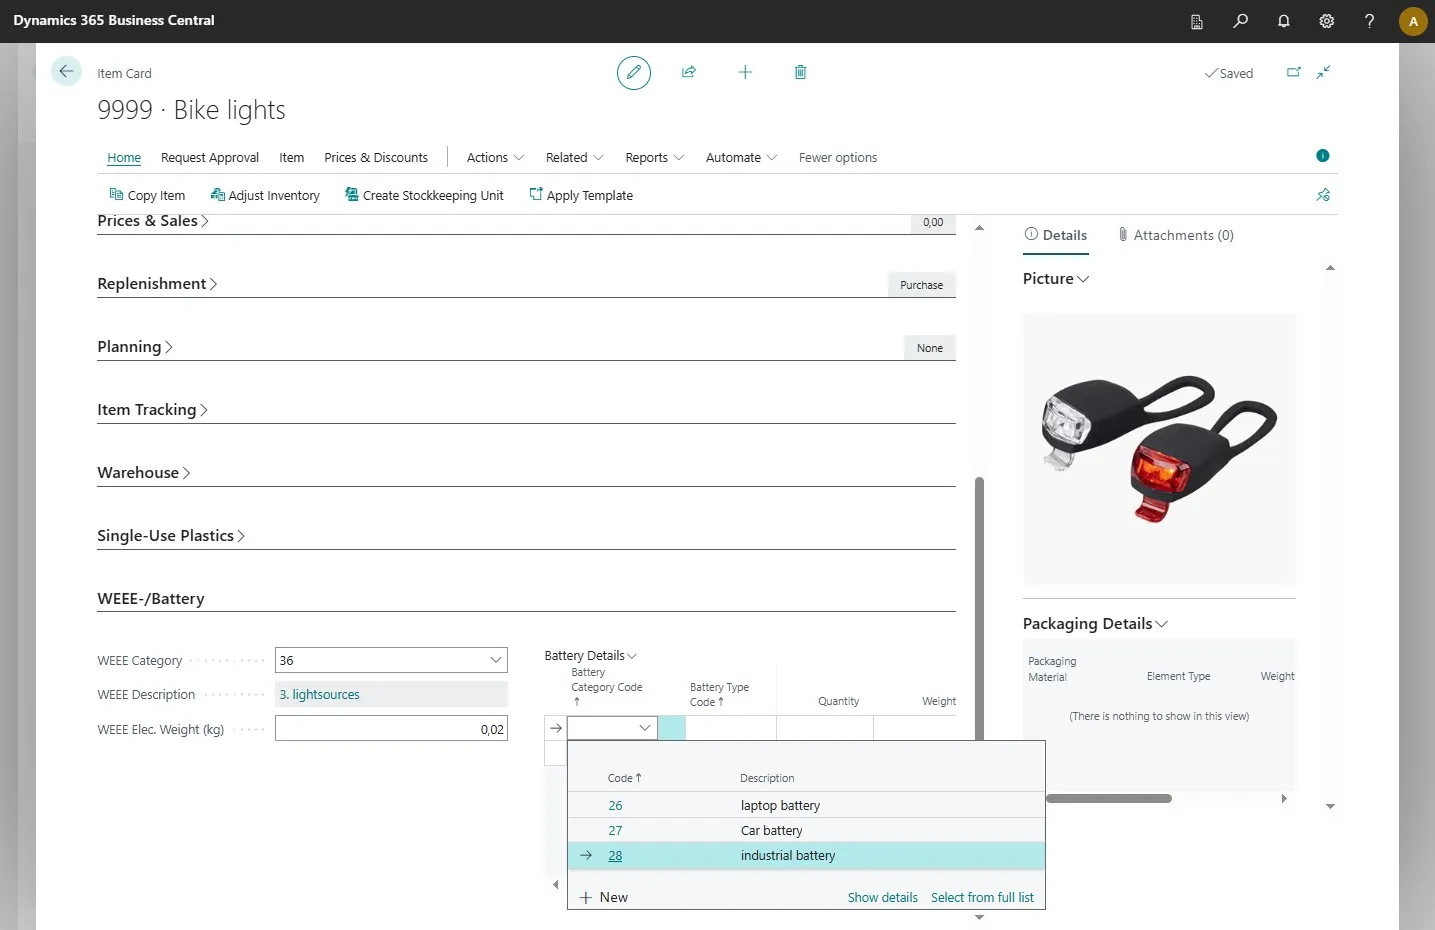Click the green info indicator icon
This screenshot has height=930, width=1435.
[1323, 156]
